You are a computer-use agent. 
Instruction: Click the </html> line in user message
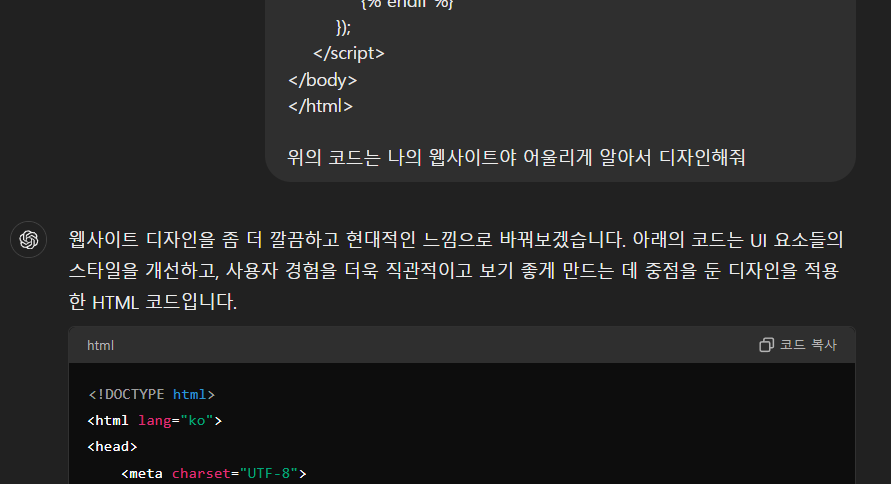320,106
